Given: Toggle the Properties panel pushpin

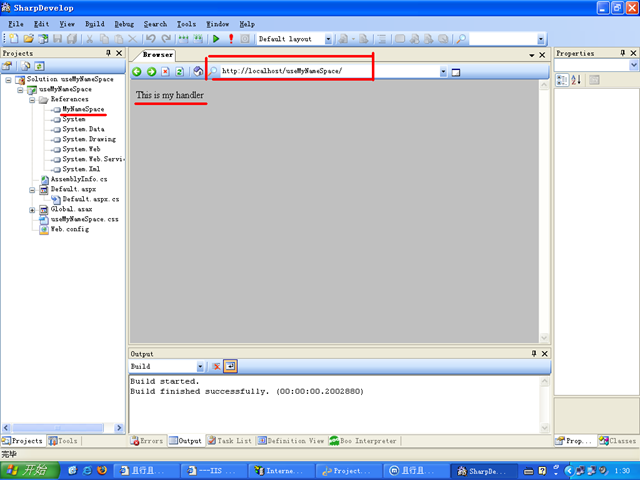Looking at the screenshot, I should 622,53.
